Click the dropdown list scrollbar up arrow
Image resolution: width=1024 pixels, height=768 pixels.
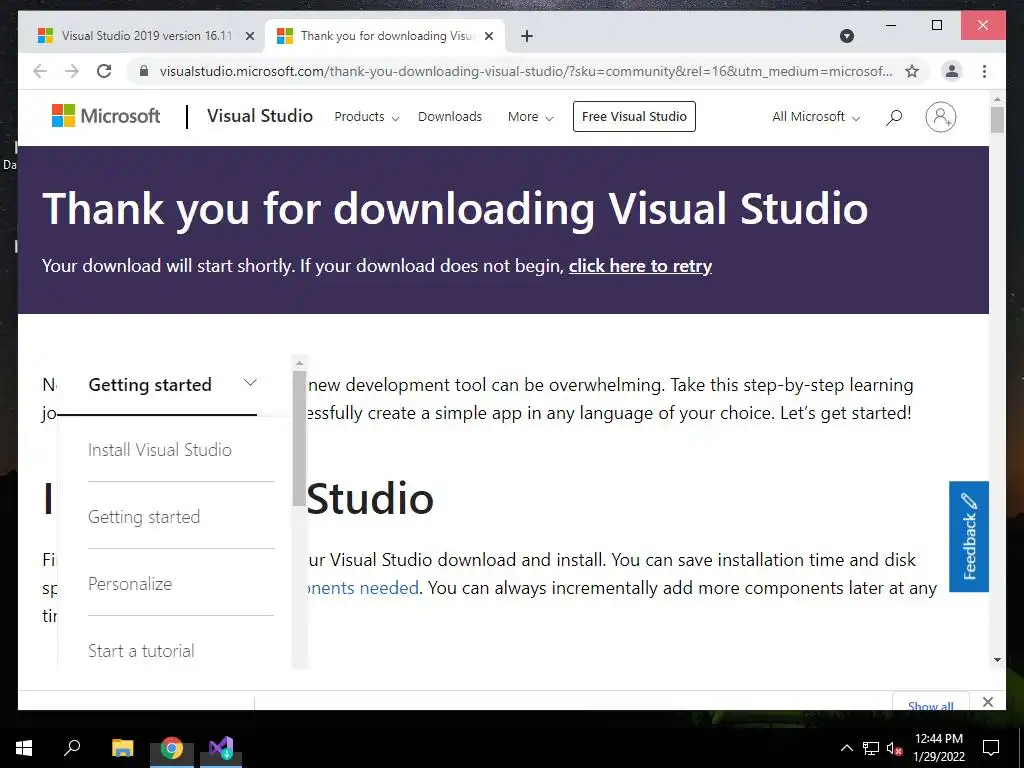point(299,363)
